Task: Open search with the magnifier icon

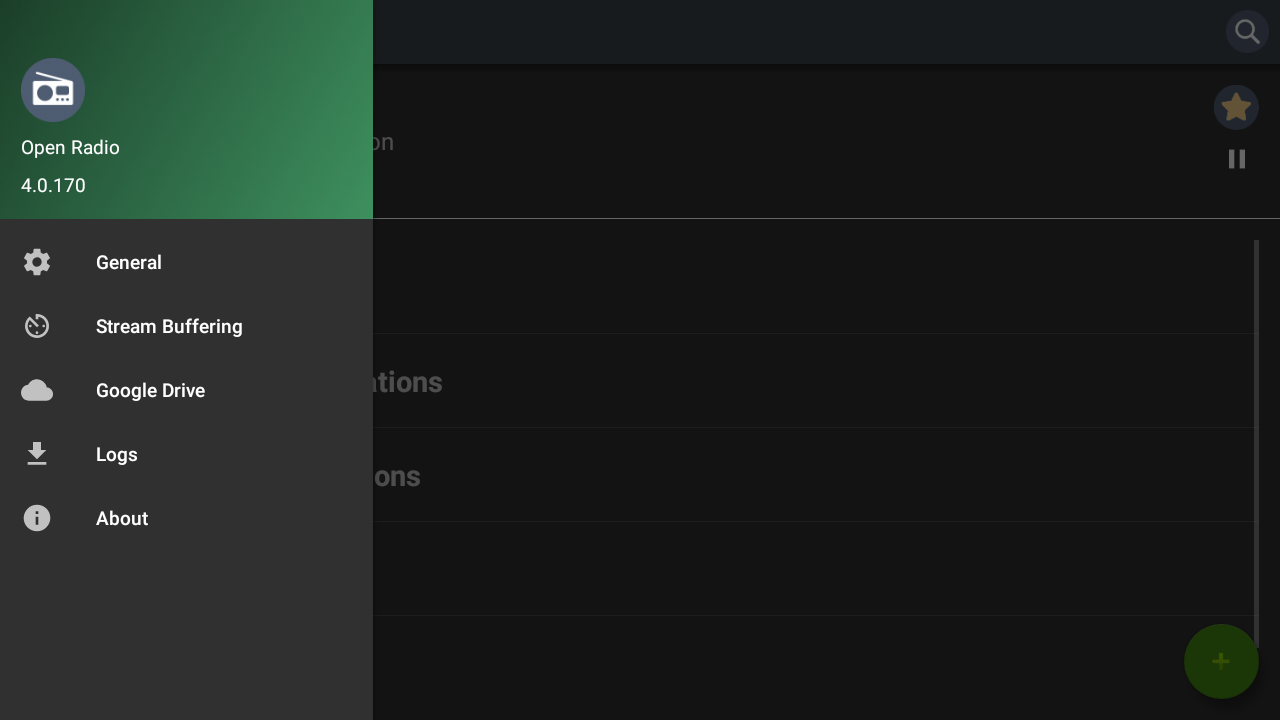Action: (1247, 32)
